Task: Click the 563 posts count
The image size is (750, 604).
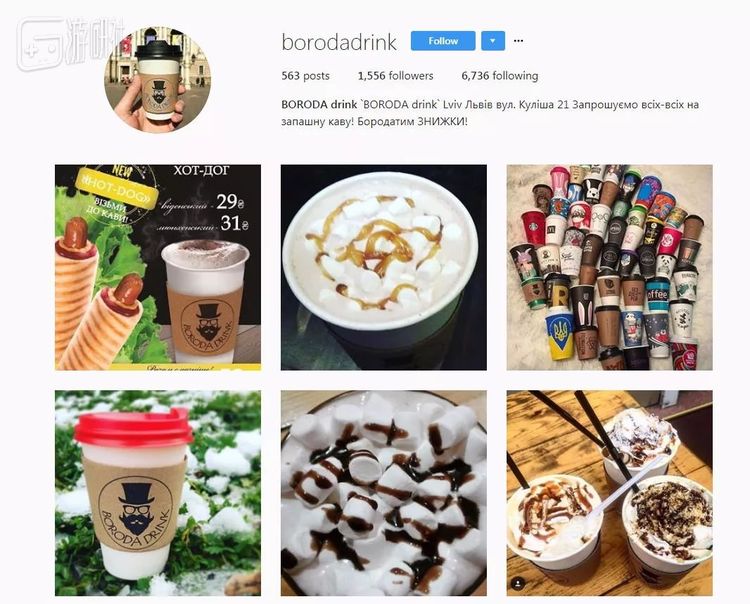Action: tap(306, 76)
